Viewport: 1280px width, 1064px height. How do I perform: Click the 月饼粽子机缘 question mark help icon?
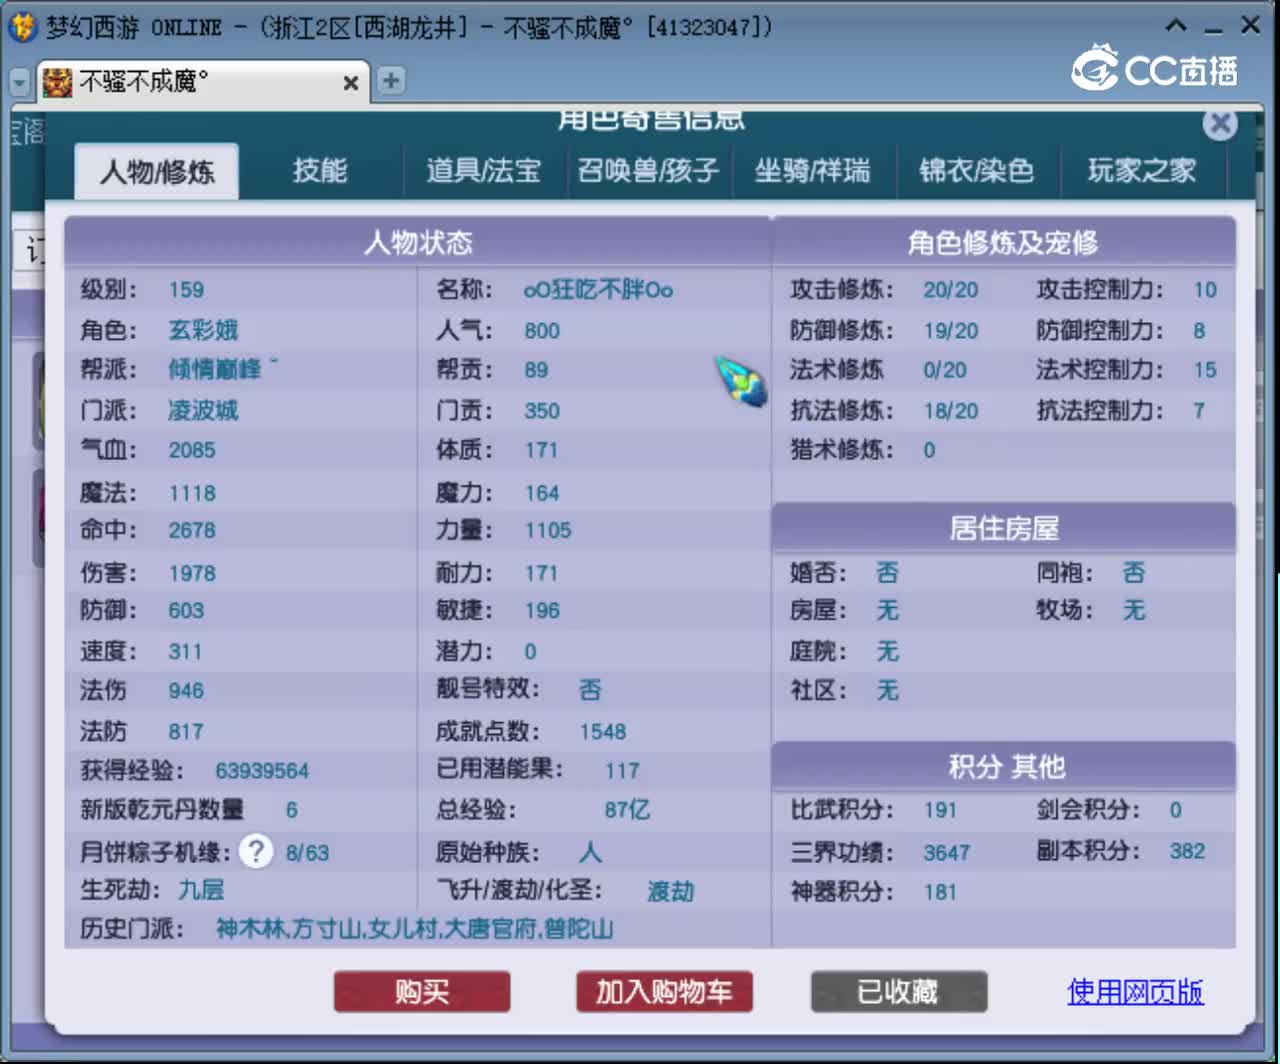(x=256, y=851)
